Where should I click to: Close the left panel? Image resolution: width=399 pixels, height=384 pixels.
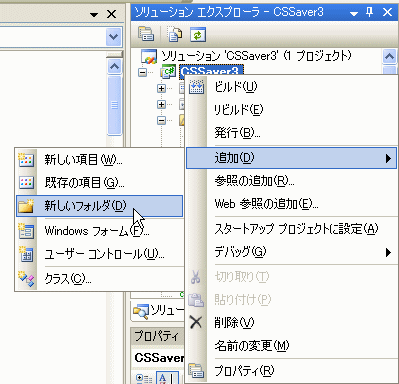pos(111,14)
